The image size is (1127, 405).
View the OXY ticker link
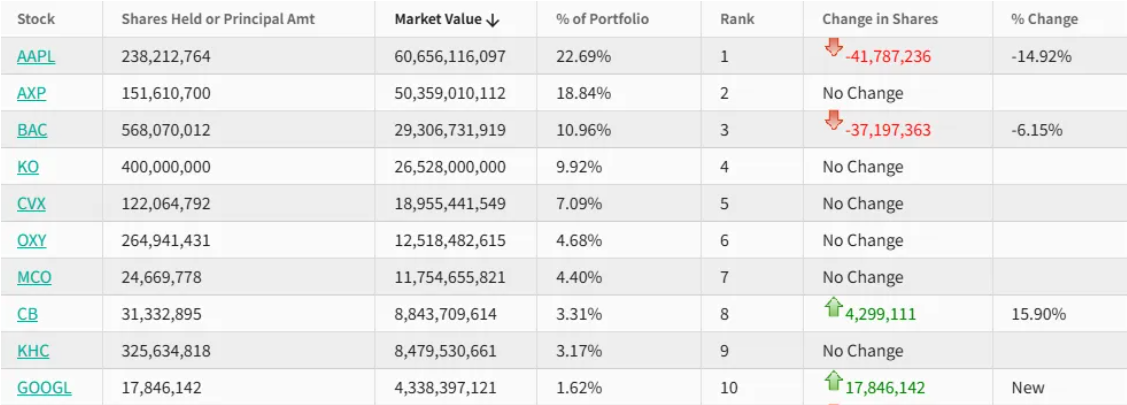pyautogui.click(x=32, y=240)
